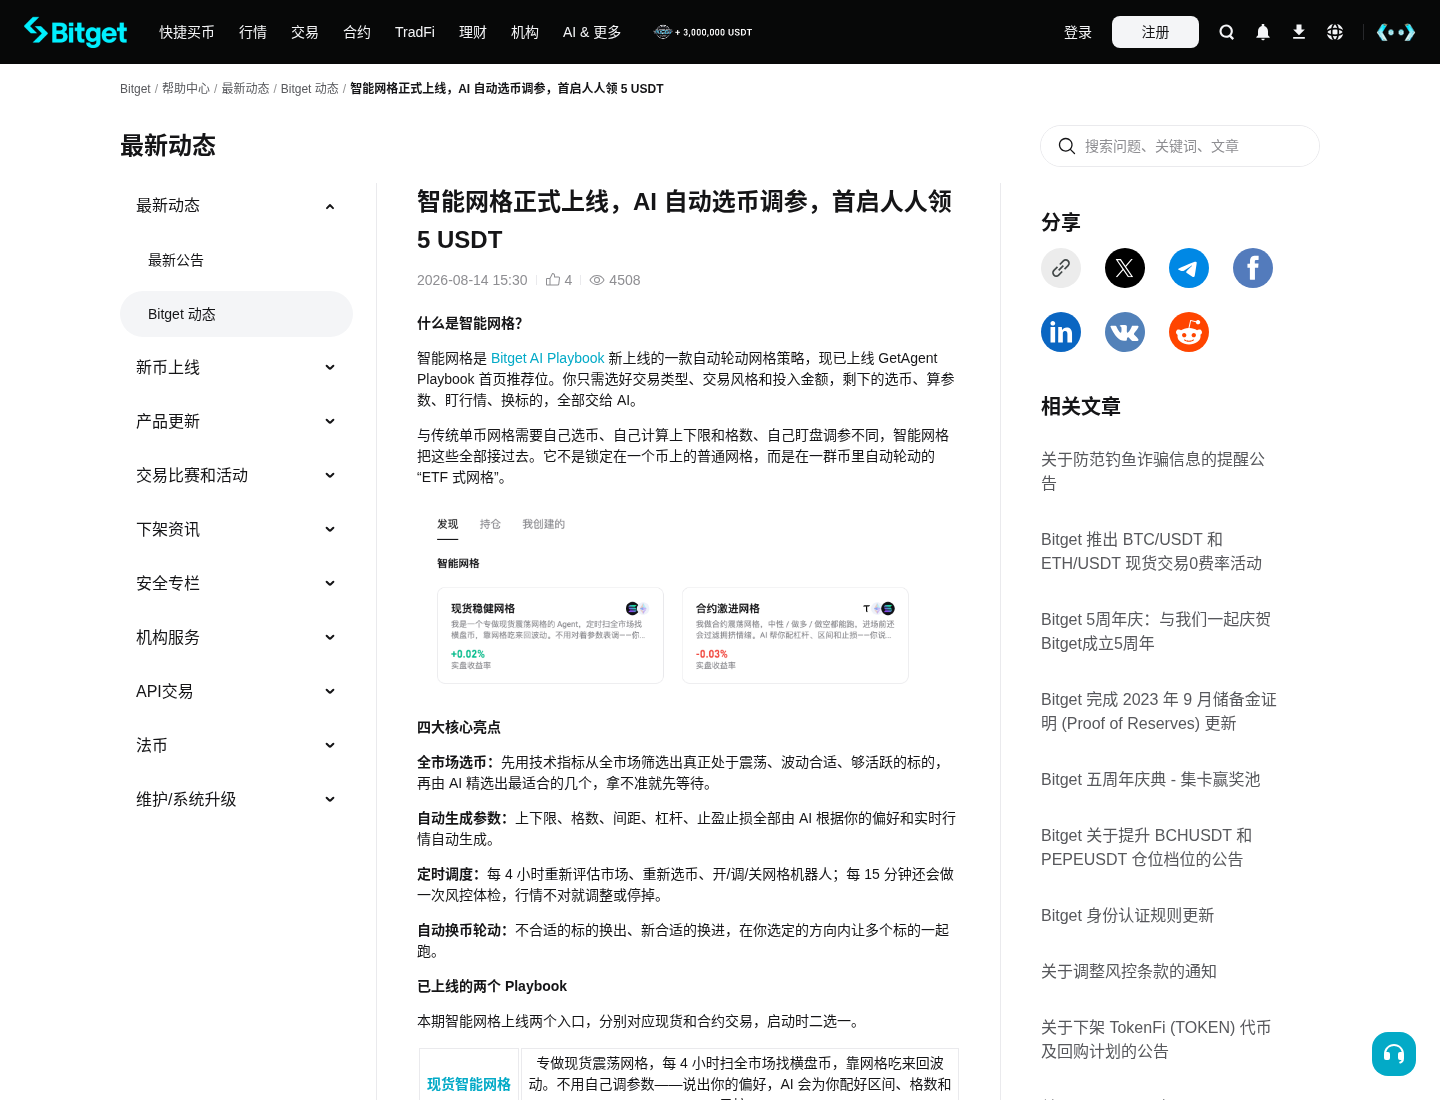Expand the 维护/系统升级 section
The height and width of the screenshot is (1100, 1440).
(x=330, y=799)
